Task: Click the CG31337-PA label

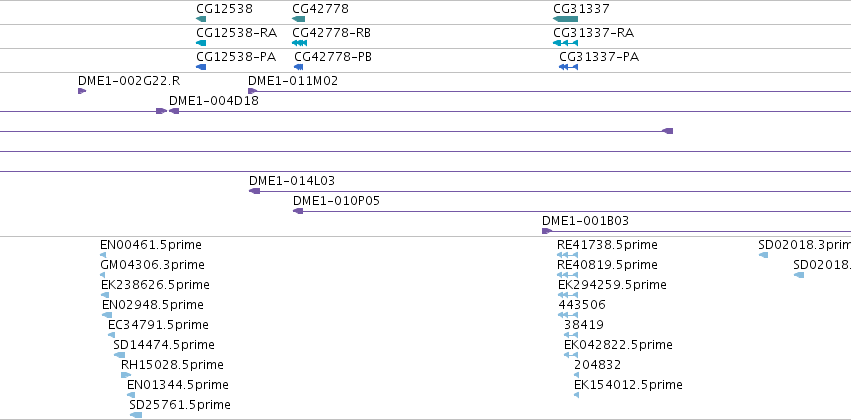Action: 599,56
